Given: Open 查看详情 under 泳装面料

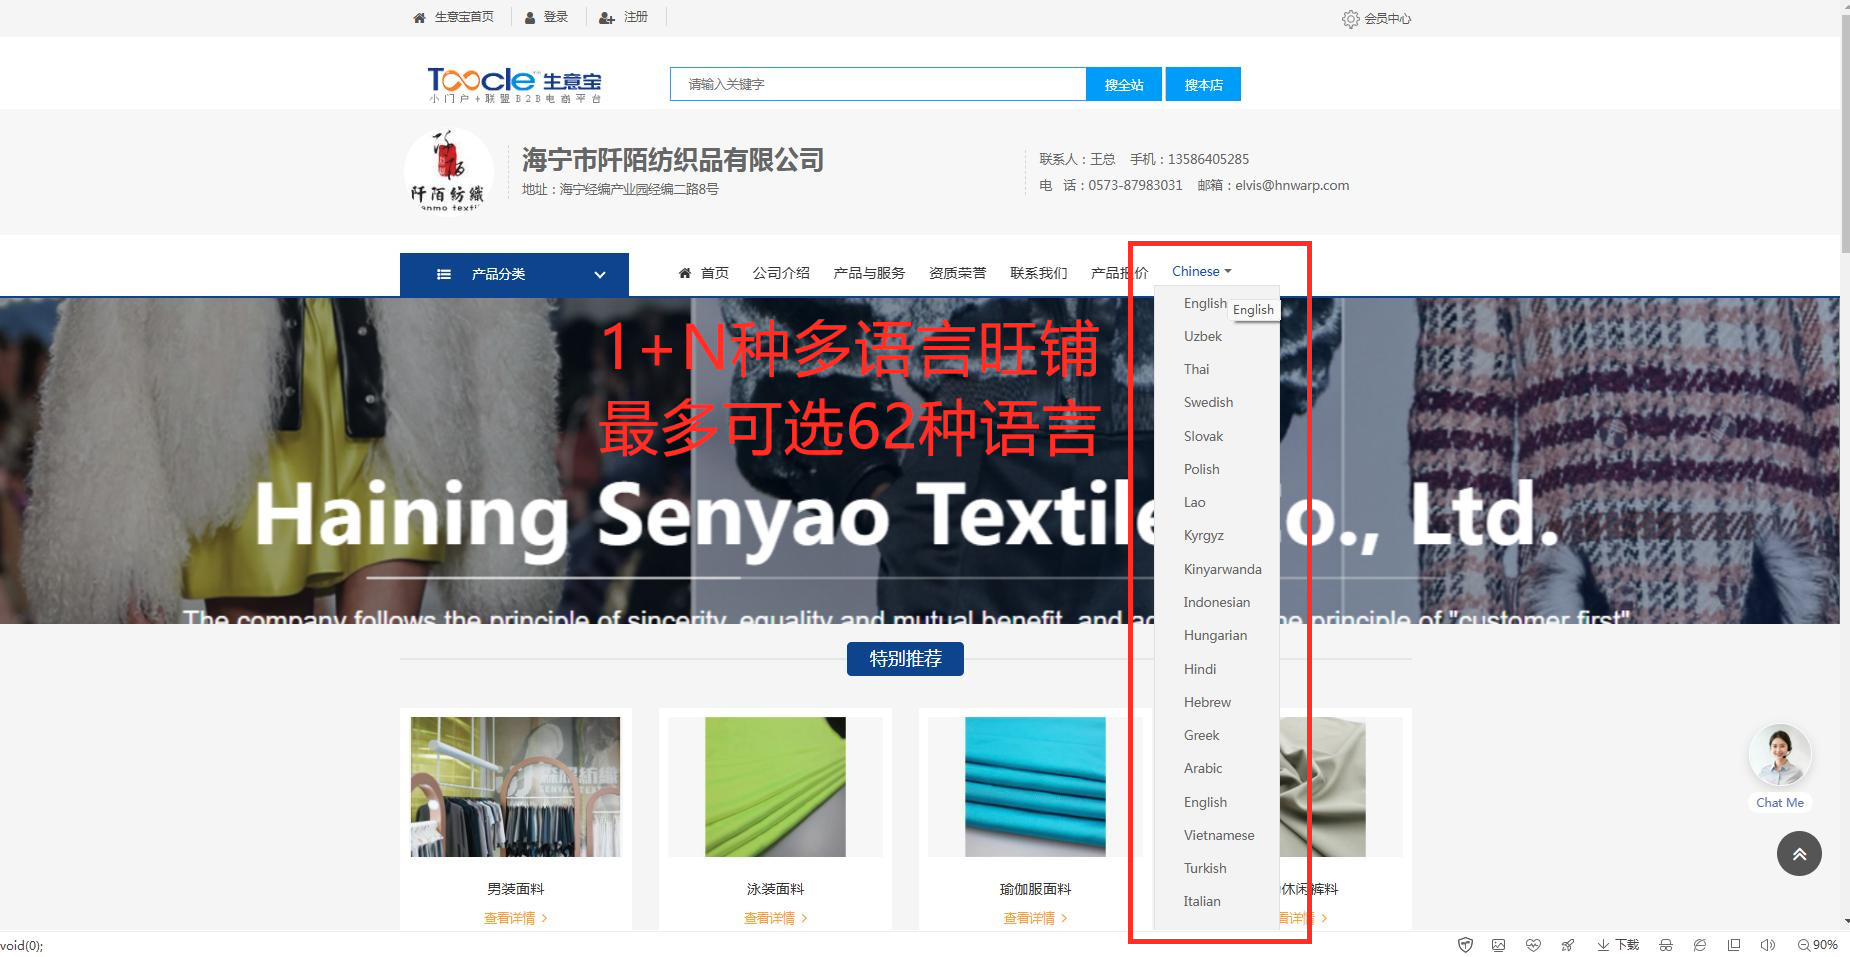Looking at the screenshot, I should pyautogui.click(x=775, y=918).
